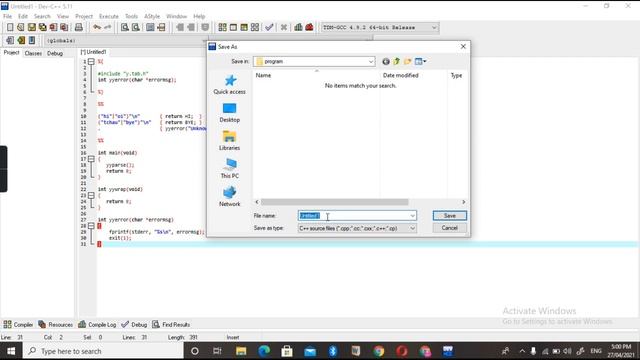Image resolution: width=640 pixels, height=360 pixels.
Task: Click the Cancel button in dialog
Action: pyautogui.click(x=450, y=228)
